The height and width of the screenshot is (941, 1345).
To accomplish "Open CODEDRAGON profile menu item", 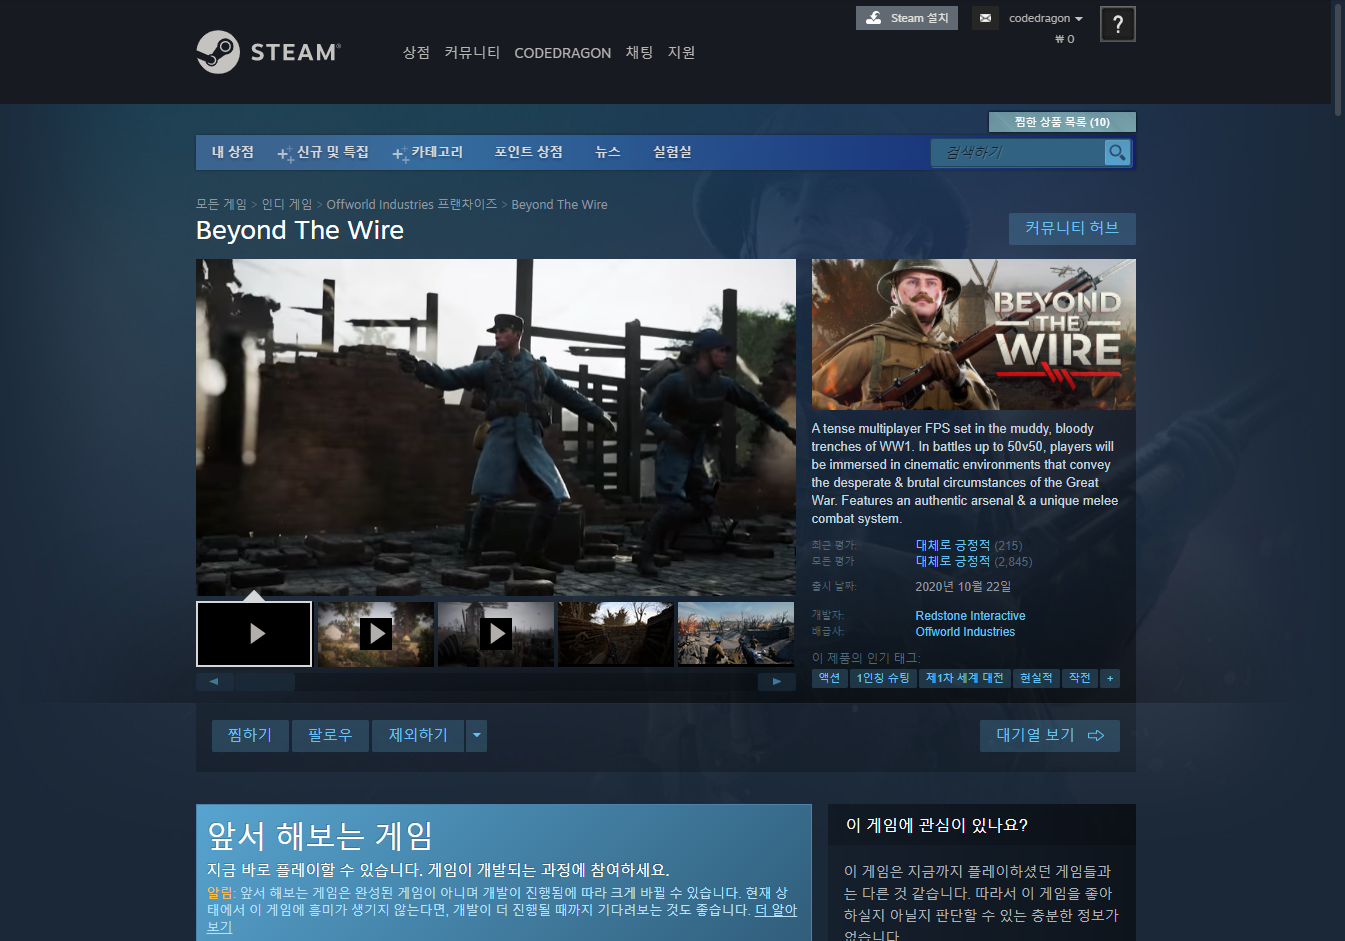I will coord(562,53).
